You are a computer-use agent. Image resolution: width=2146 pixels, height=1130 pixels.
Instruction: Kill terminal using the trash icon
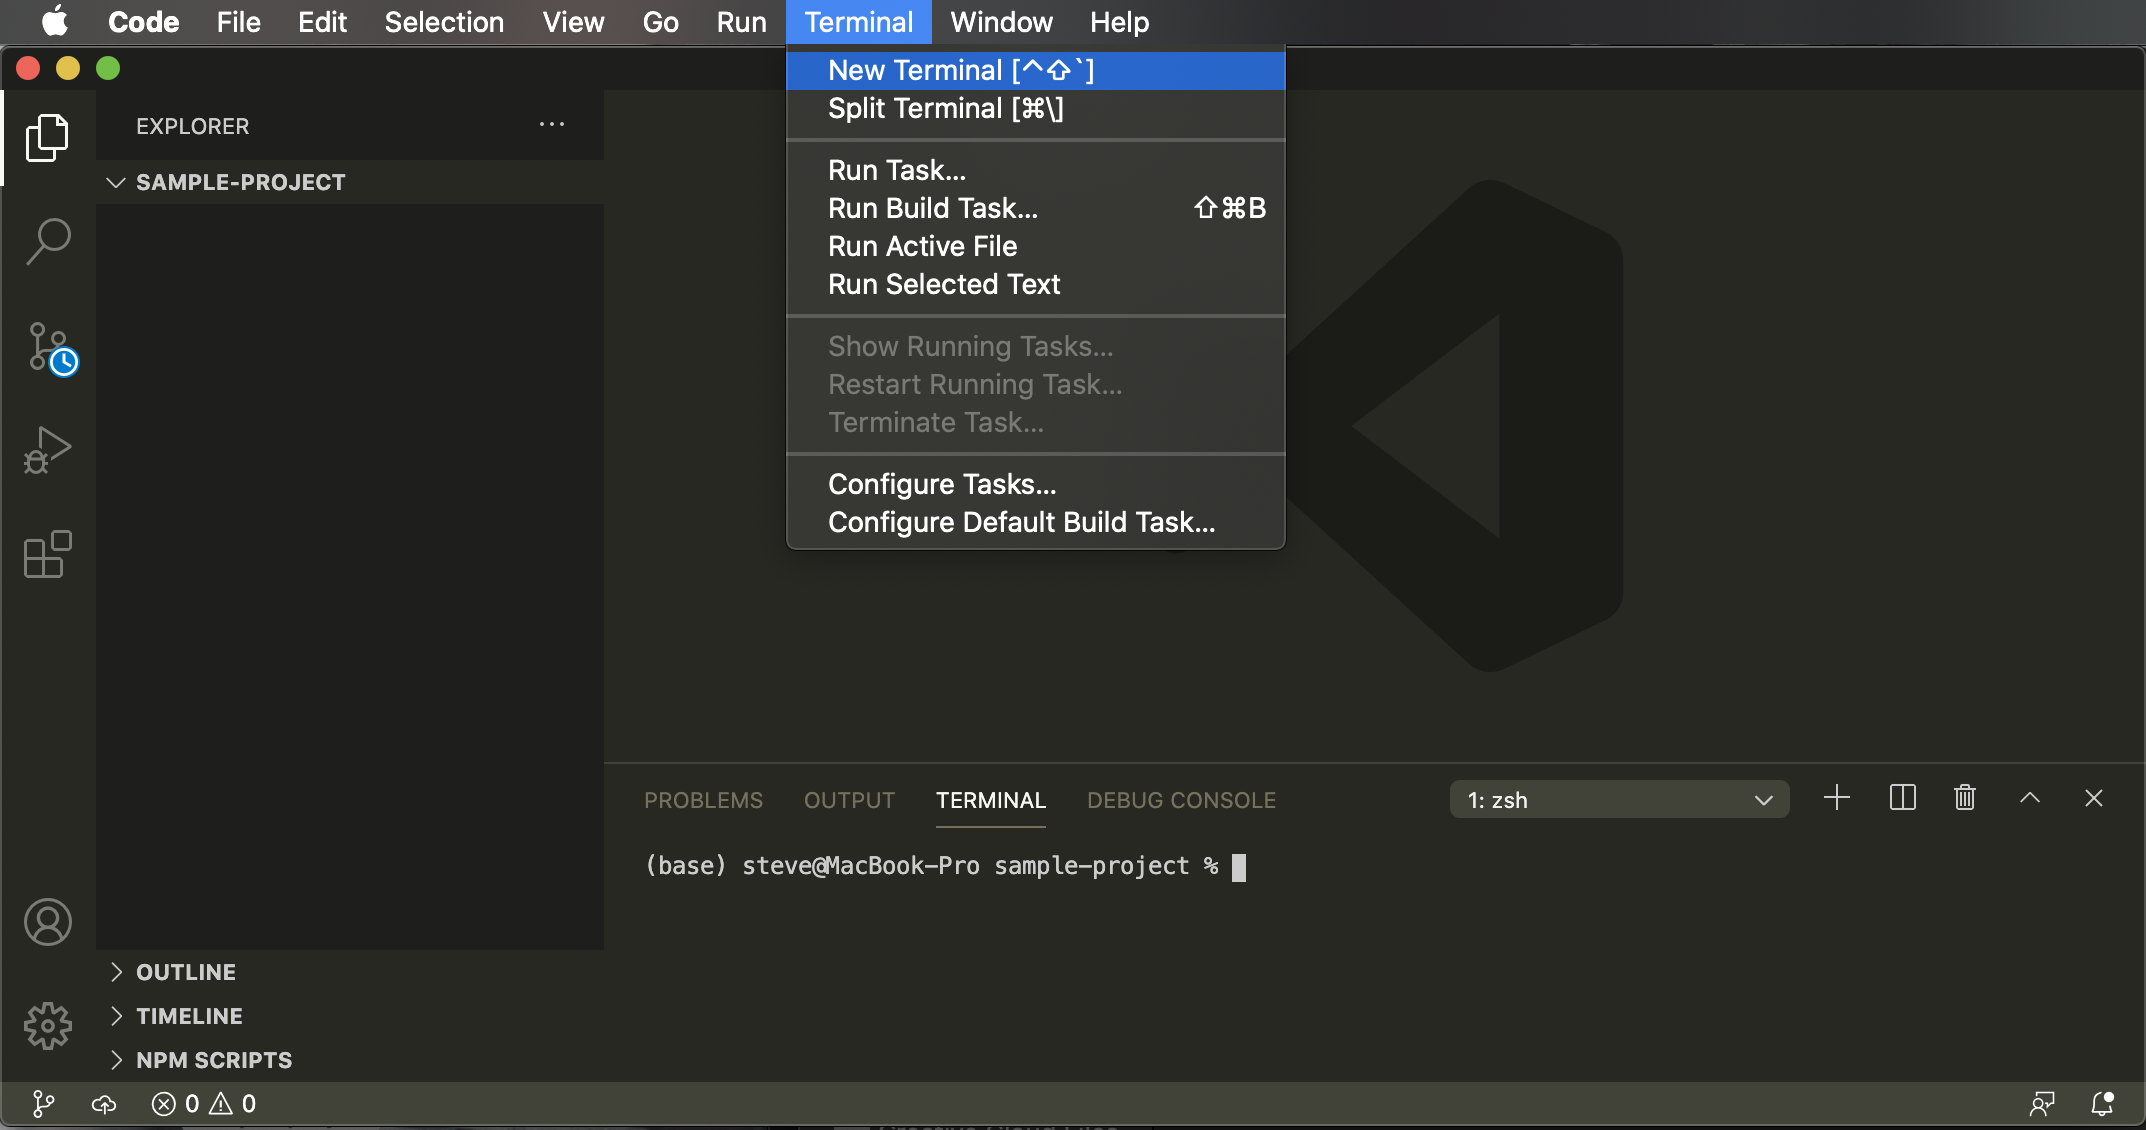[x=1965, y=798]
